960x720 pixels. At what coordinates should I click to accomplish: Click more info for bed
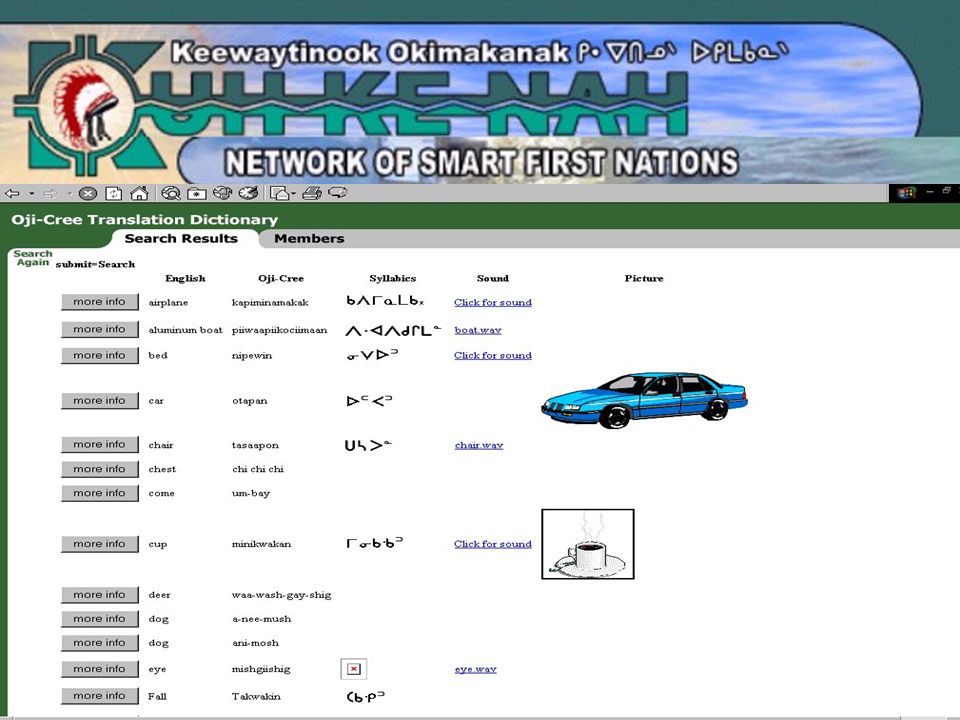point(99,356)
